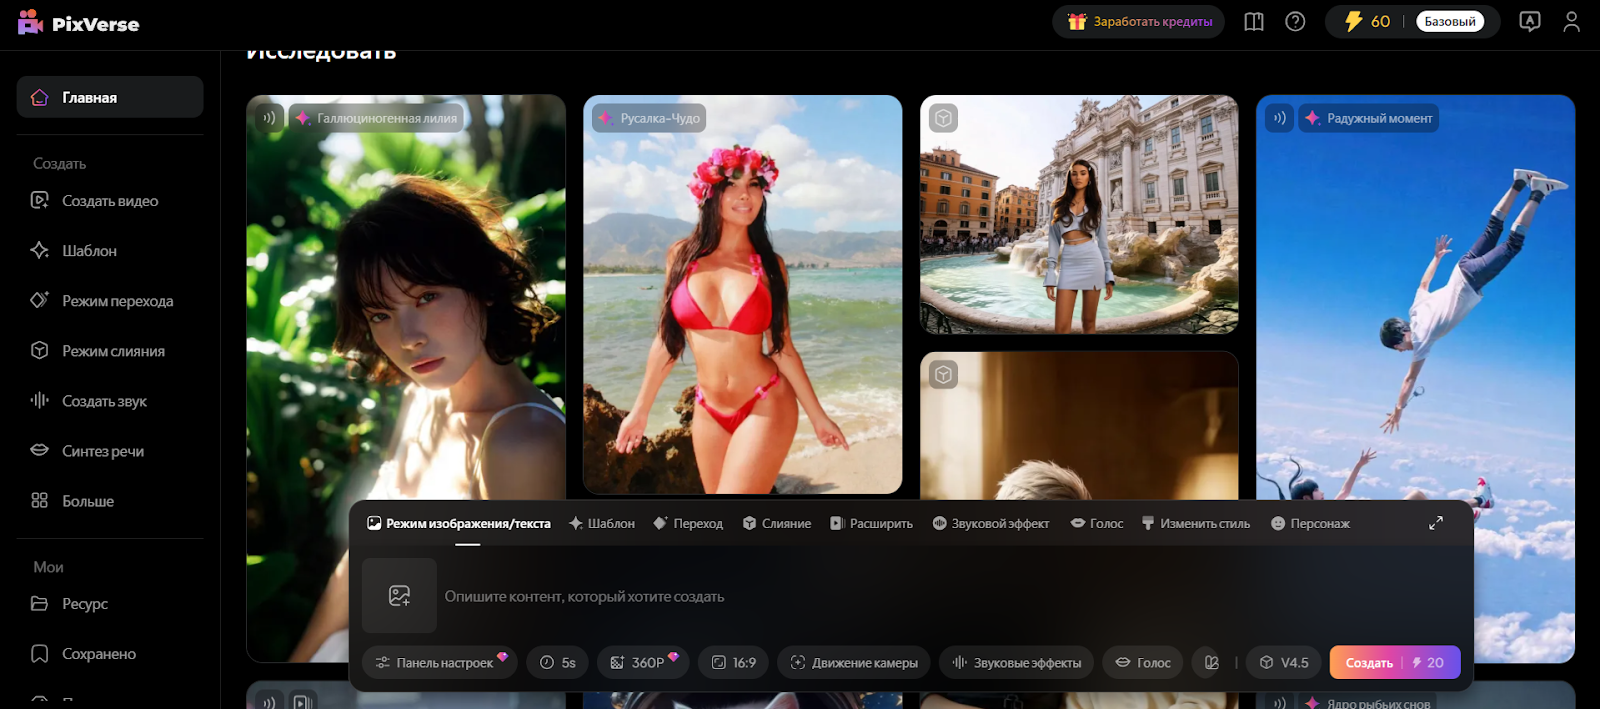The height and width of the screenshot is (709, 1600).
Task: Open the user profile icon
Action: click(x=1571, y=21)
